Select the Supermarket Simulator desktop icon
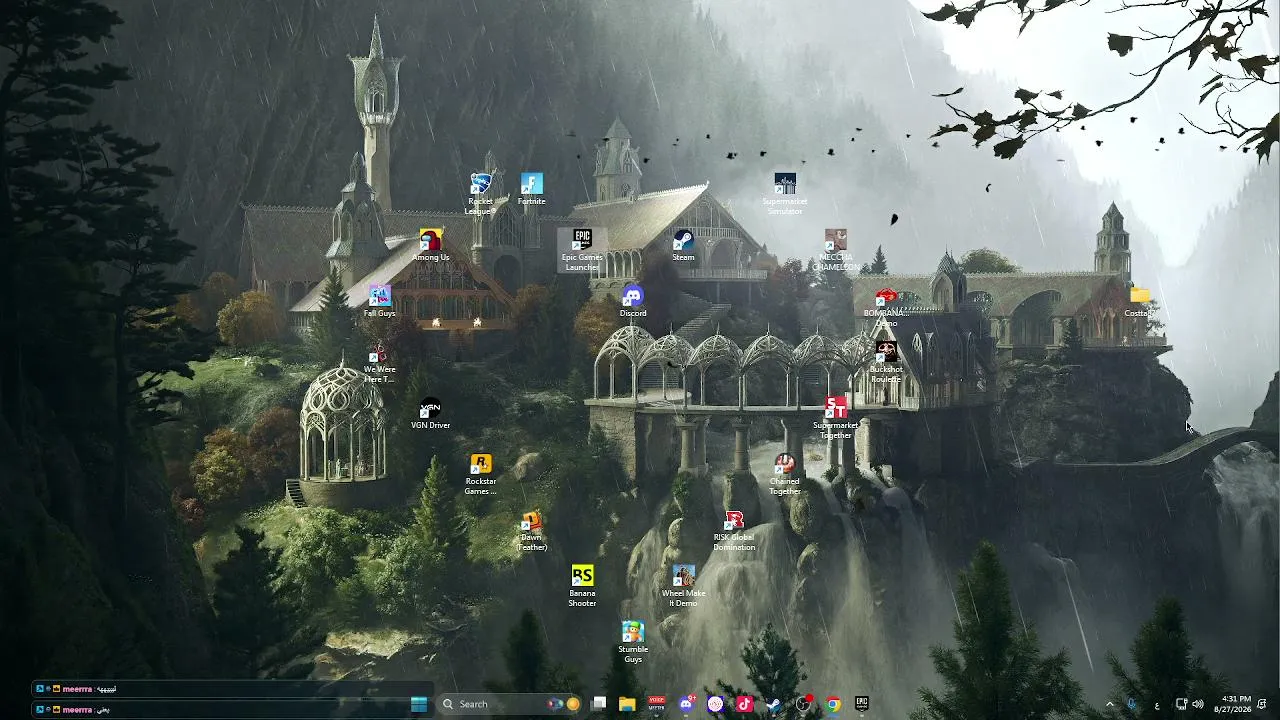The width and height of the screenshot is (1280, 720). 785,193
